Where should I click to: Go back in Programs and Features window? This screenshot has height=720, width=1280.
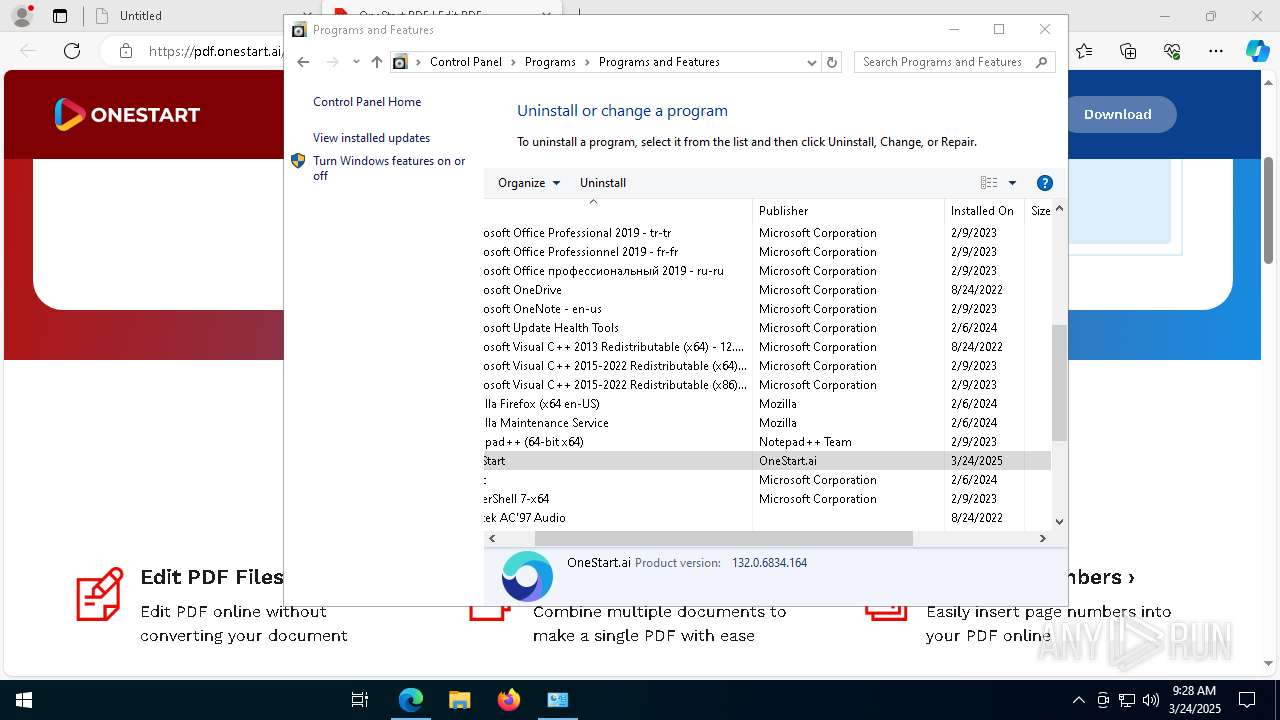click(303, 62)
